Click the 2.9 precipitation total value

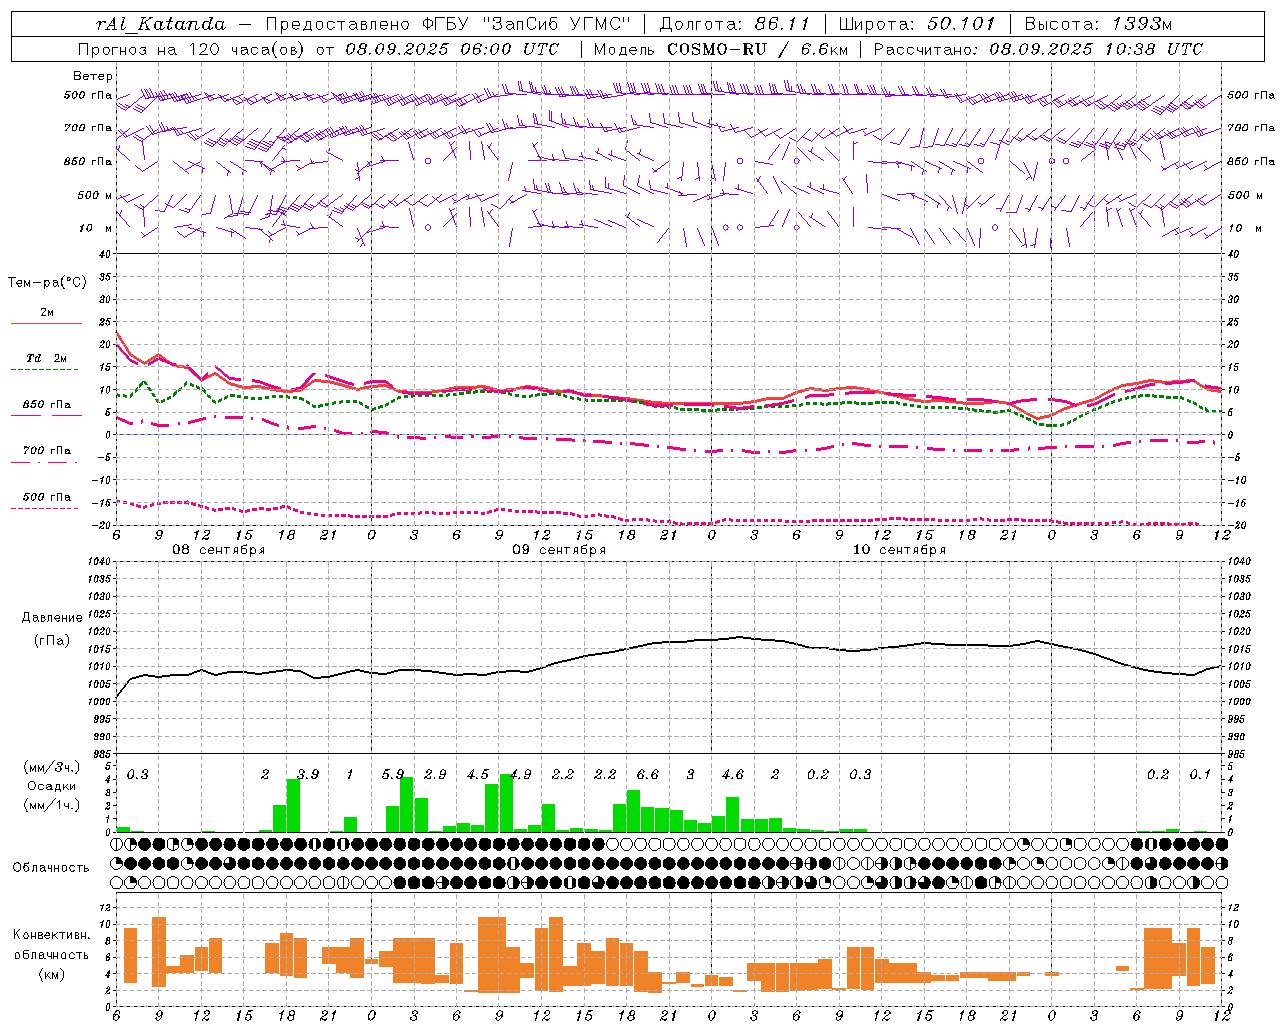(435, 775)
